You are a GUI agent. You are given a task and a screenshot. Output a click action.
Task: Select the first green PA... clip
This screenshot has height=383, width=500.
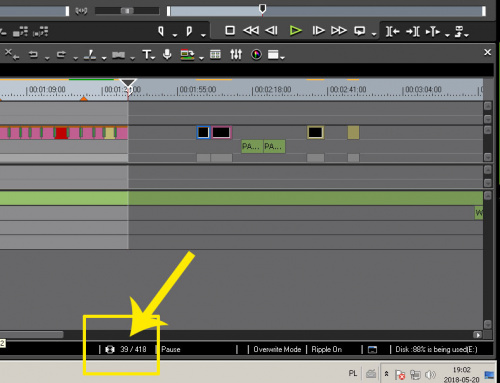pyautogui.click(x=252, y=146)
